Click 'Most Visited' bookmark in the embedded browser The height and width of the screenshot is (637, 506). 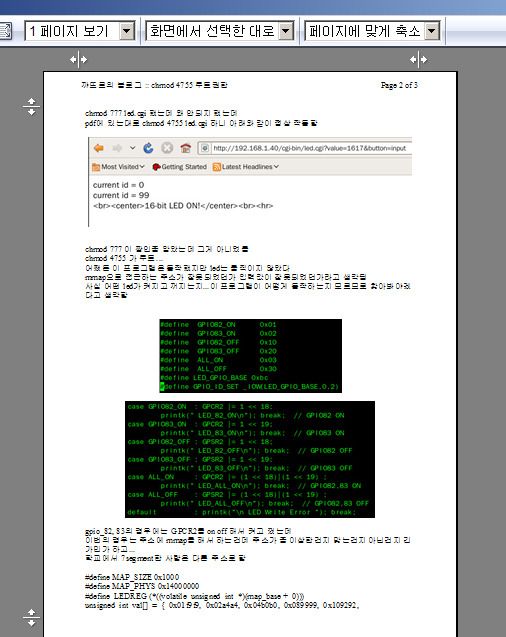118,167
